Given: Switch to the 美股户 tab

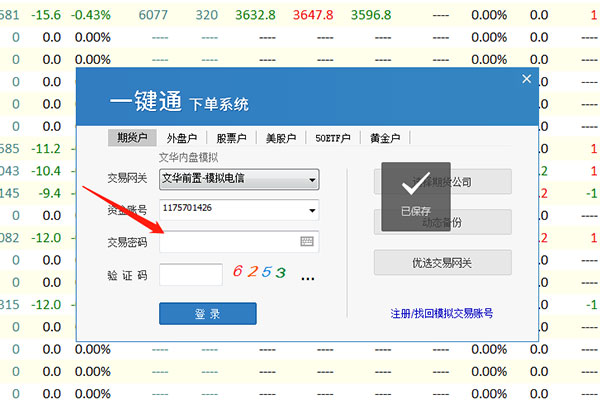Looking at the screenshot, I should [x=281, y=138].
